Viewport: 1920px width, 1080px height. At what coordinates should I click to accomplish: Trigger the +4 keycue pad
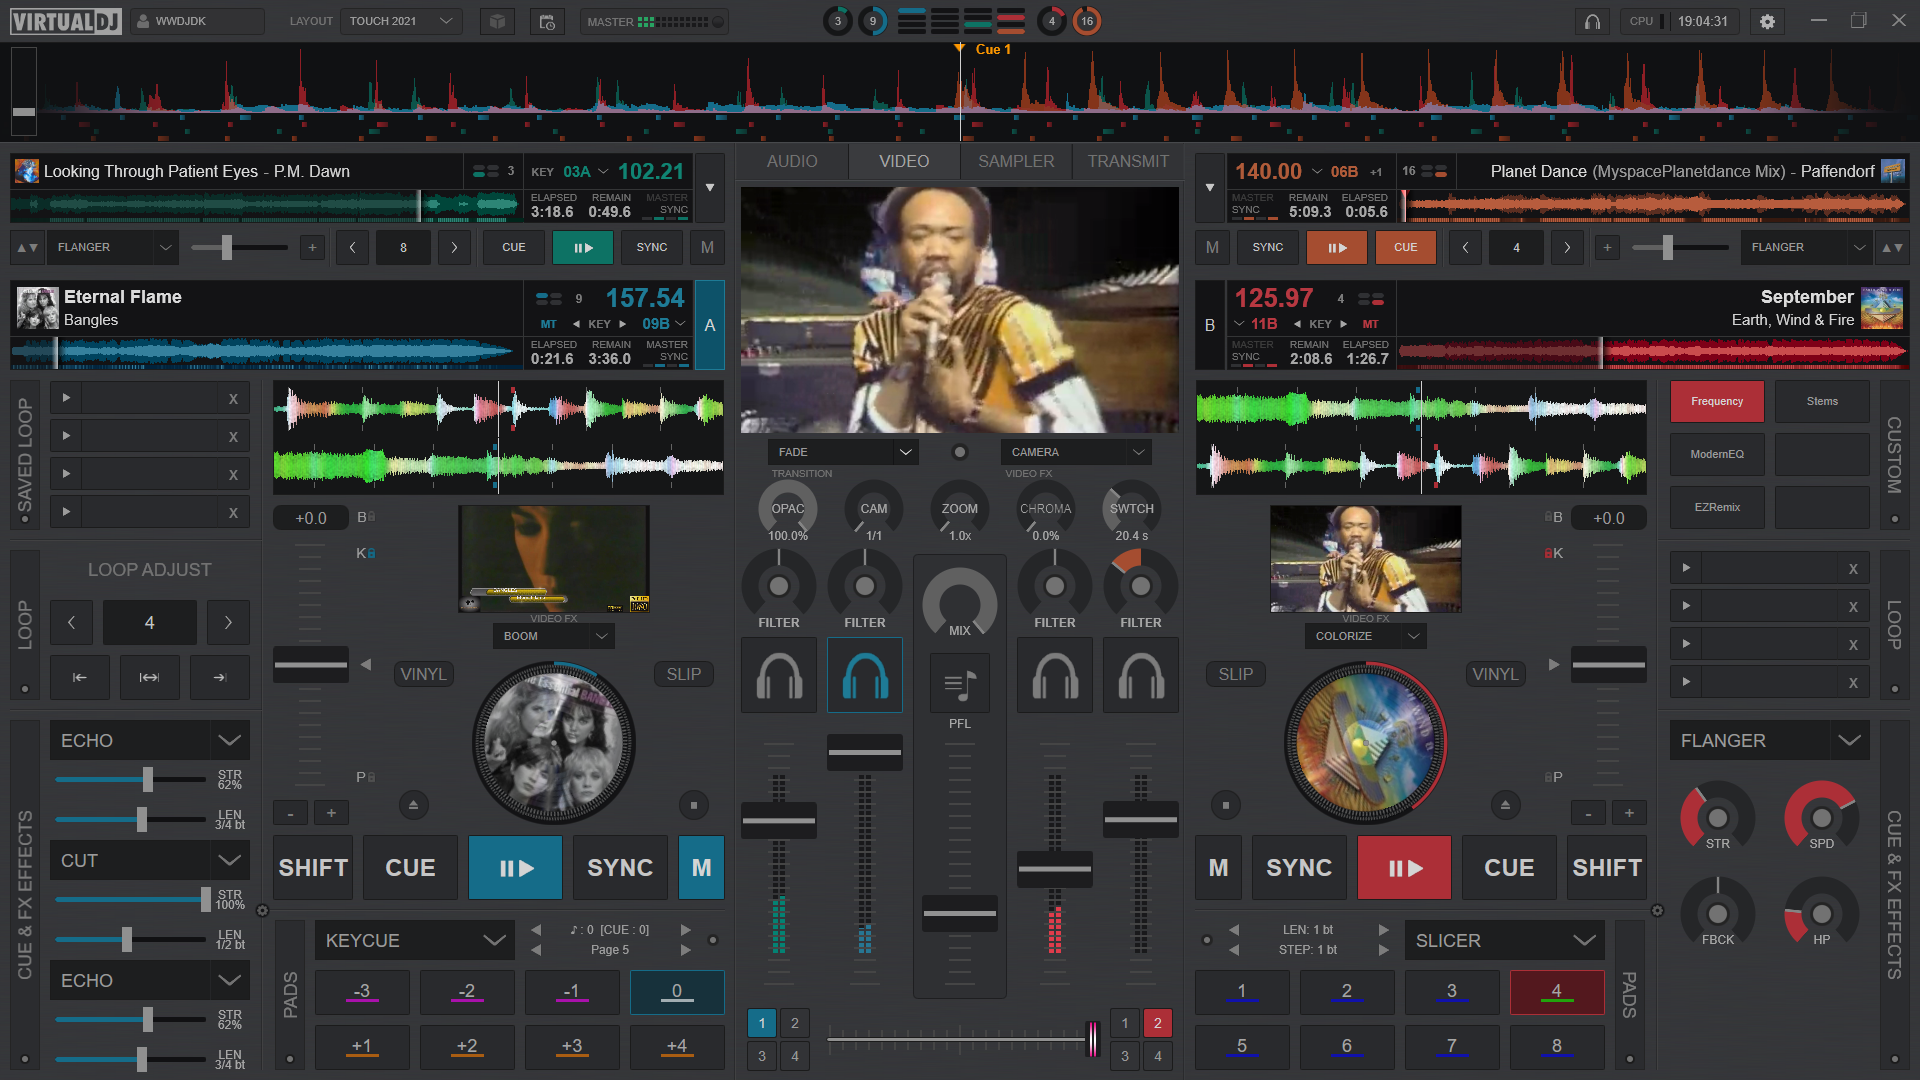(677, 1047)
